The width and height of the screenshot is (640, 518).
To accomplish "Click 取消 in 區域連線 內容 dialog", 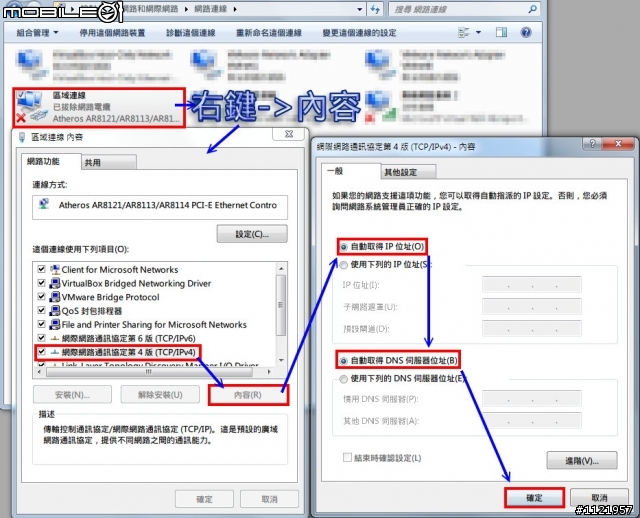I will click(269, 499).
